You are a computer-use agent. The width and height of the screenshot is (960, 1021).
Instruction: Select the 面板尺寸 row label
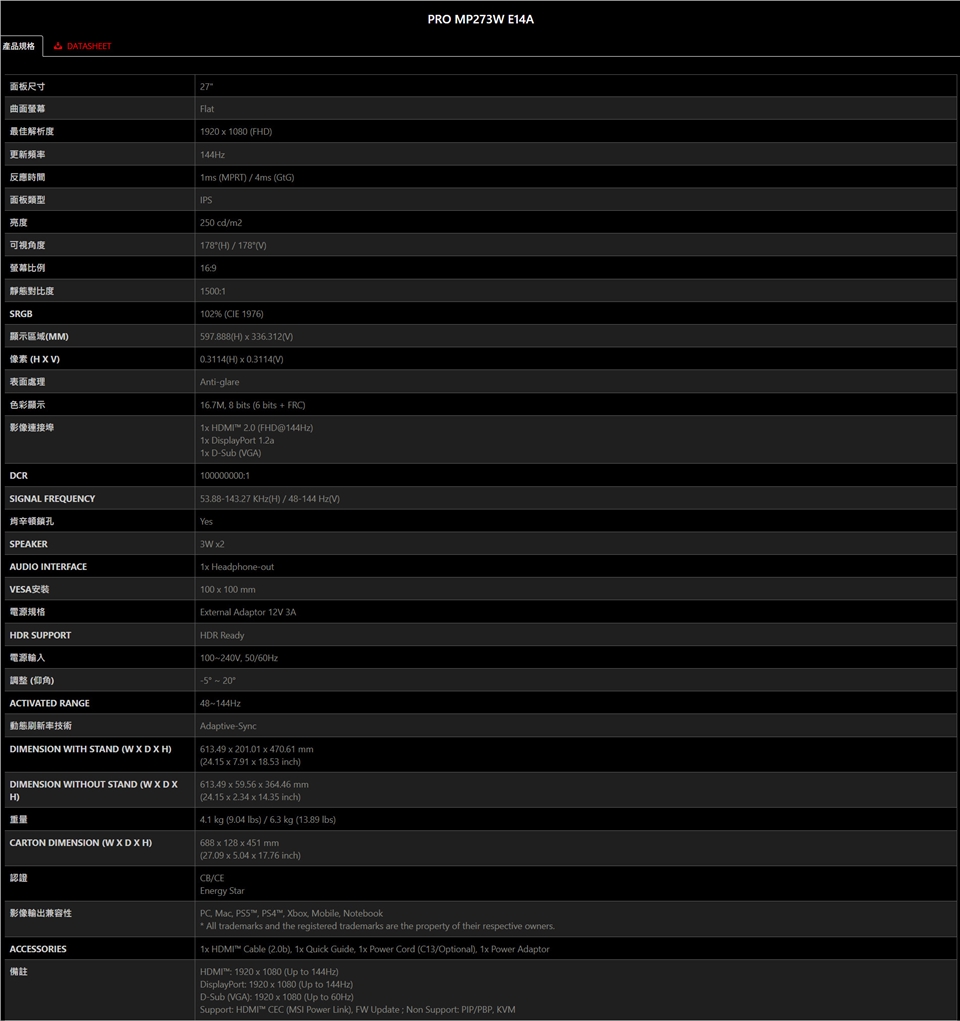(x=27, y=87)
